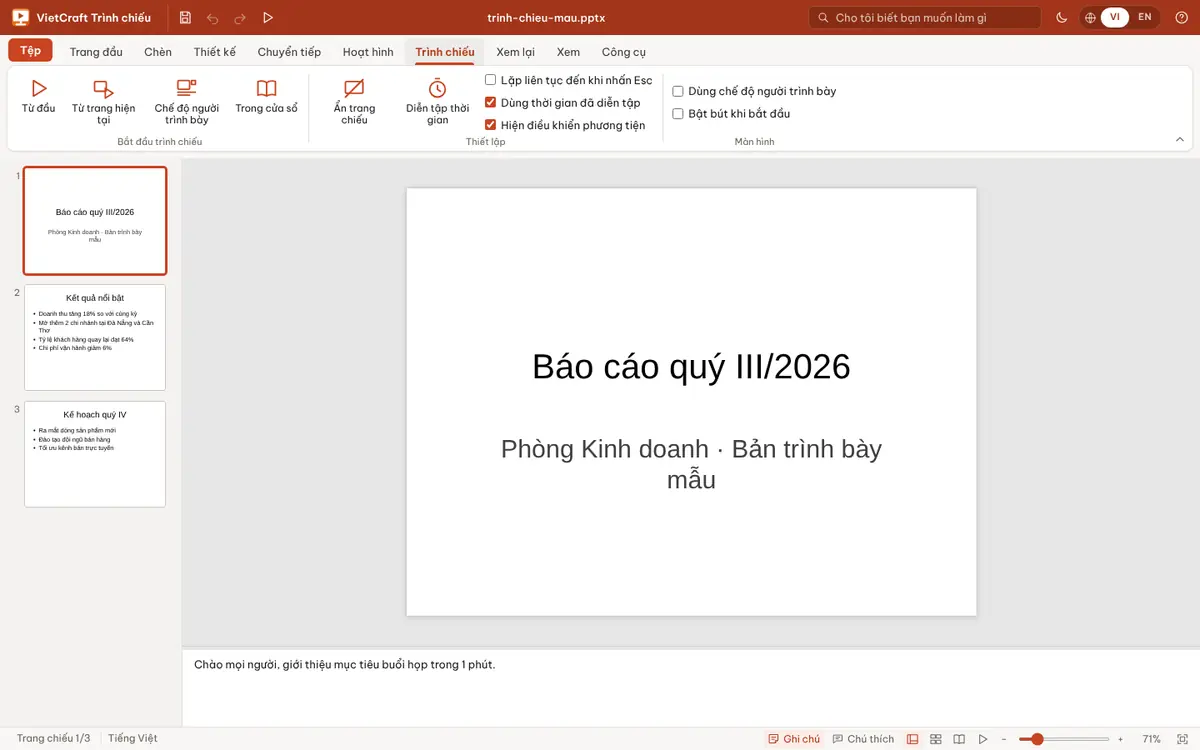Click Ẩn trang chiếu to hide slide
The width and height of the screenshot is (1200, 750).
click(354, 102)
